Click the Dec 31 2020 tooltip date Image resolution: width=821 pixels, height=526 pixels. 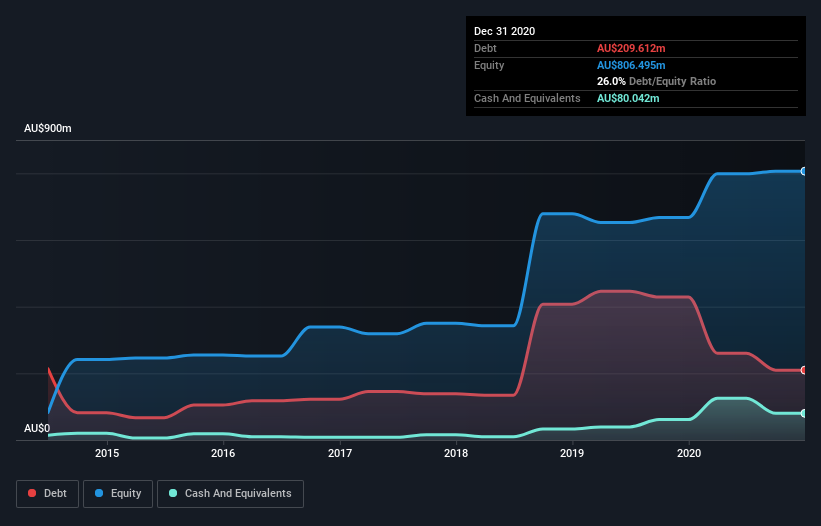pos(504,31)
